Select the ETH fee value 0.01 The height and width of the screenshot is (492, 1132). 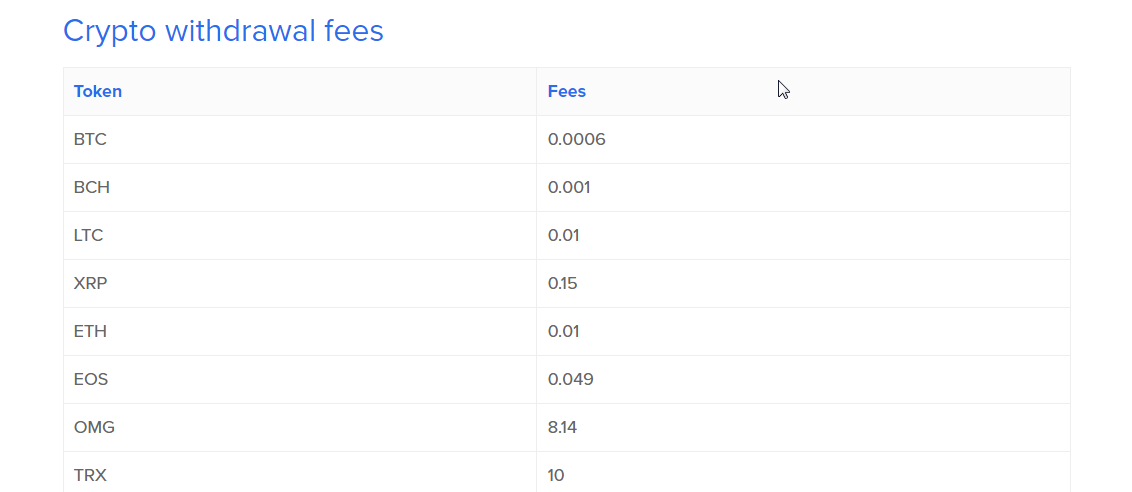tap(564, 332)
